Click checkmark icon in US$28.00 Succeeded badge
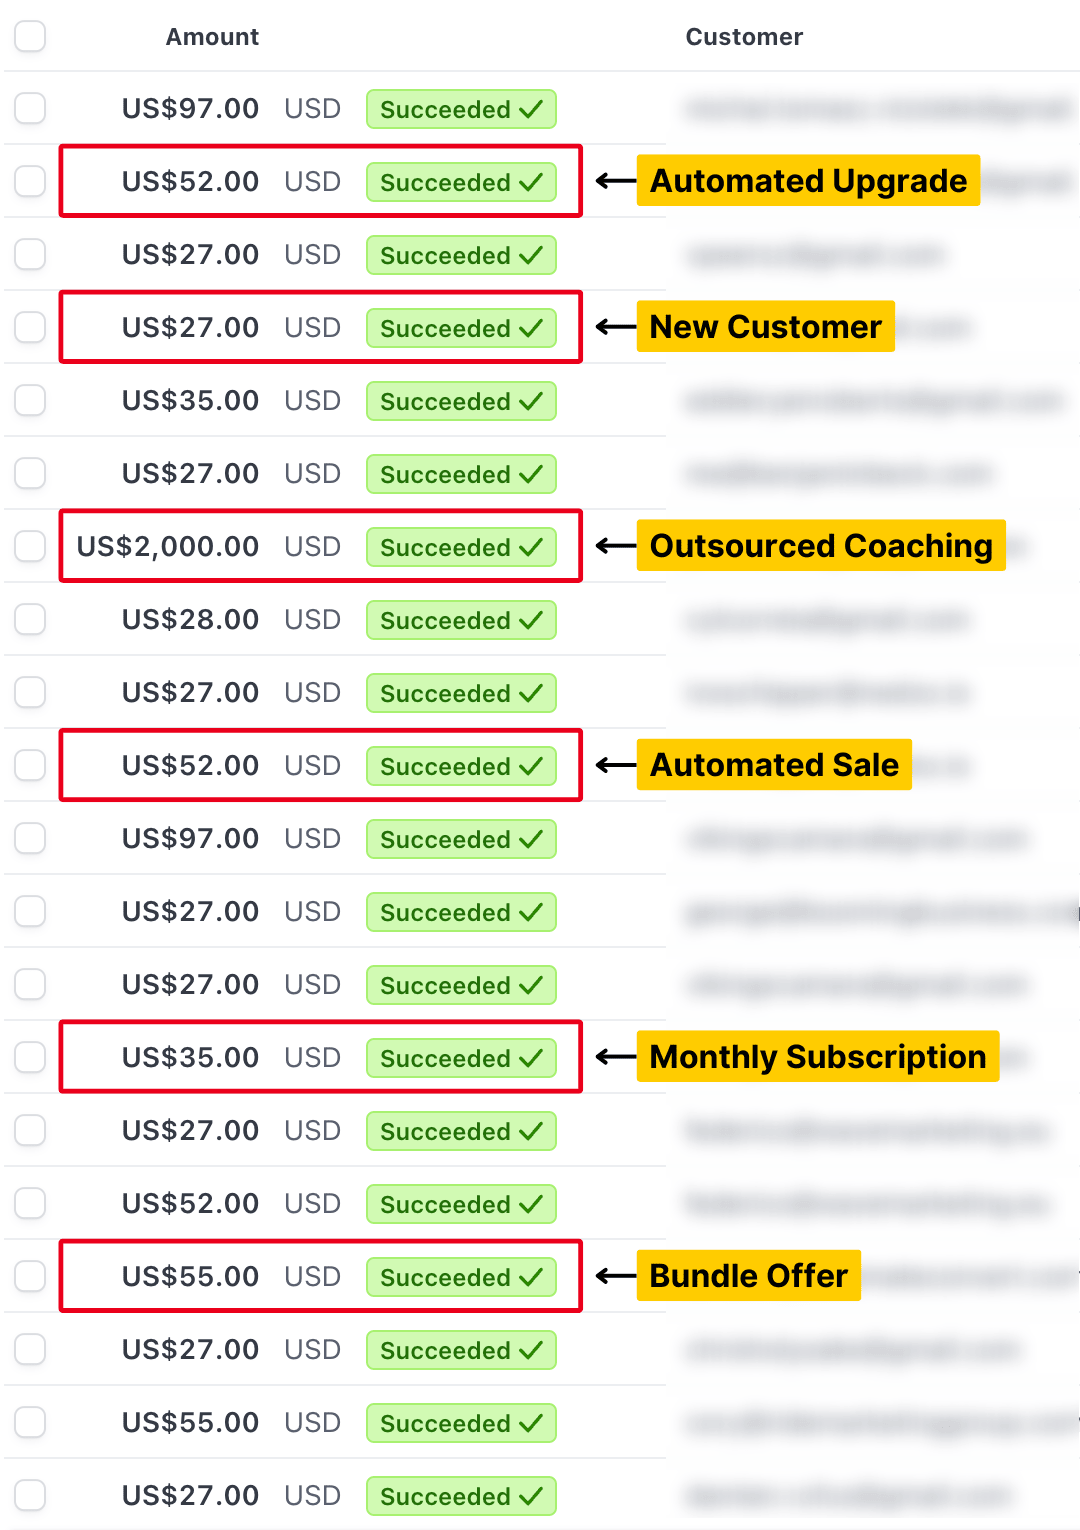Image resolution: width=1080 pixels, height=1530 pixels. coord(531,620)
